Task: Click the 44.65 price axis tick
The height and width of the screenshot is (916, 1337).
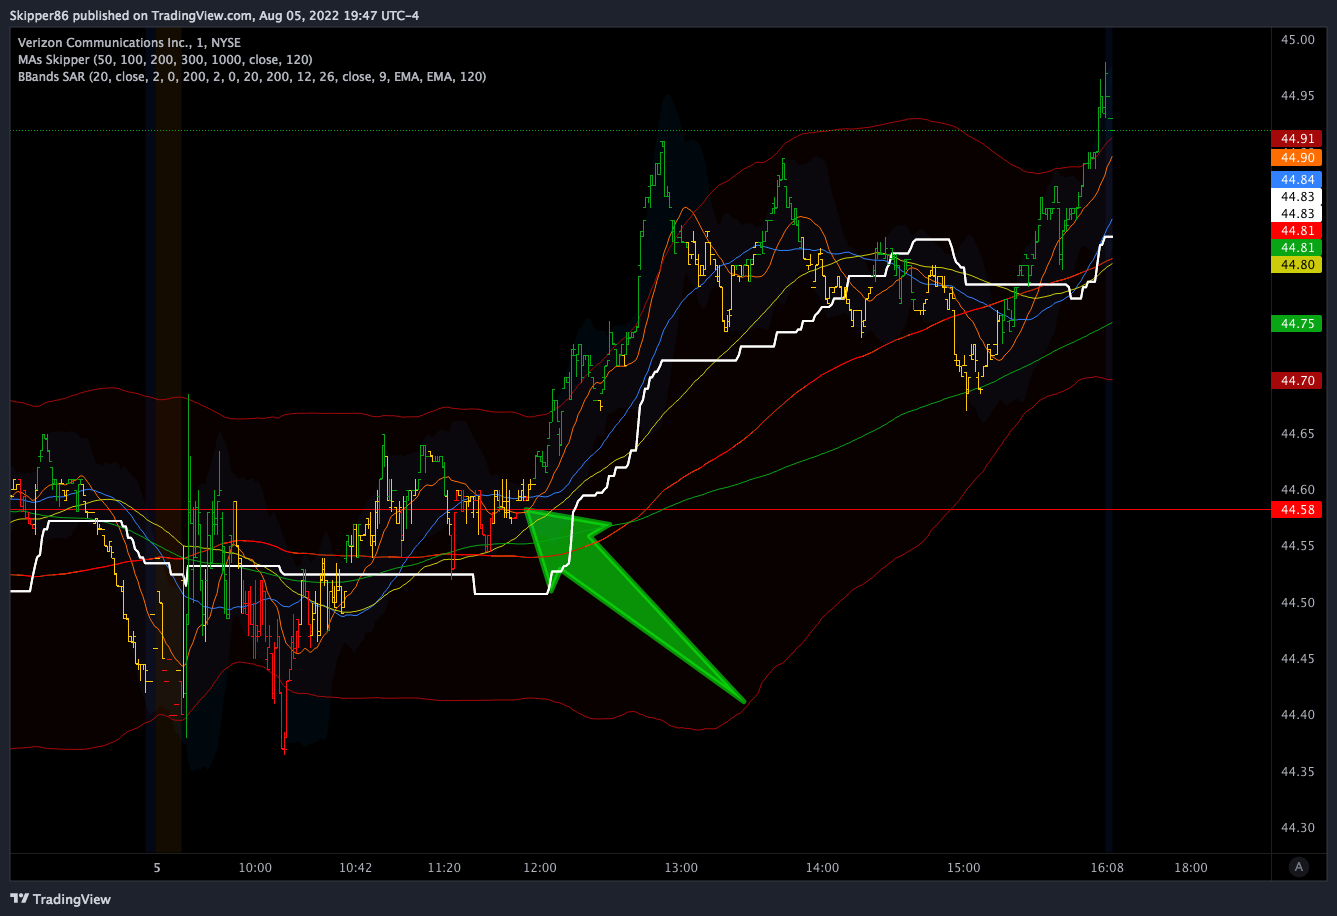Action: coord(1299,433)
